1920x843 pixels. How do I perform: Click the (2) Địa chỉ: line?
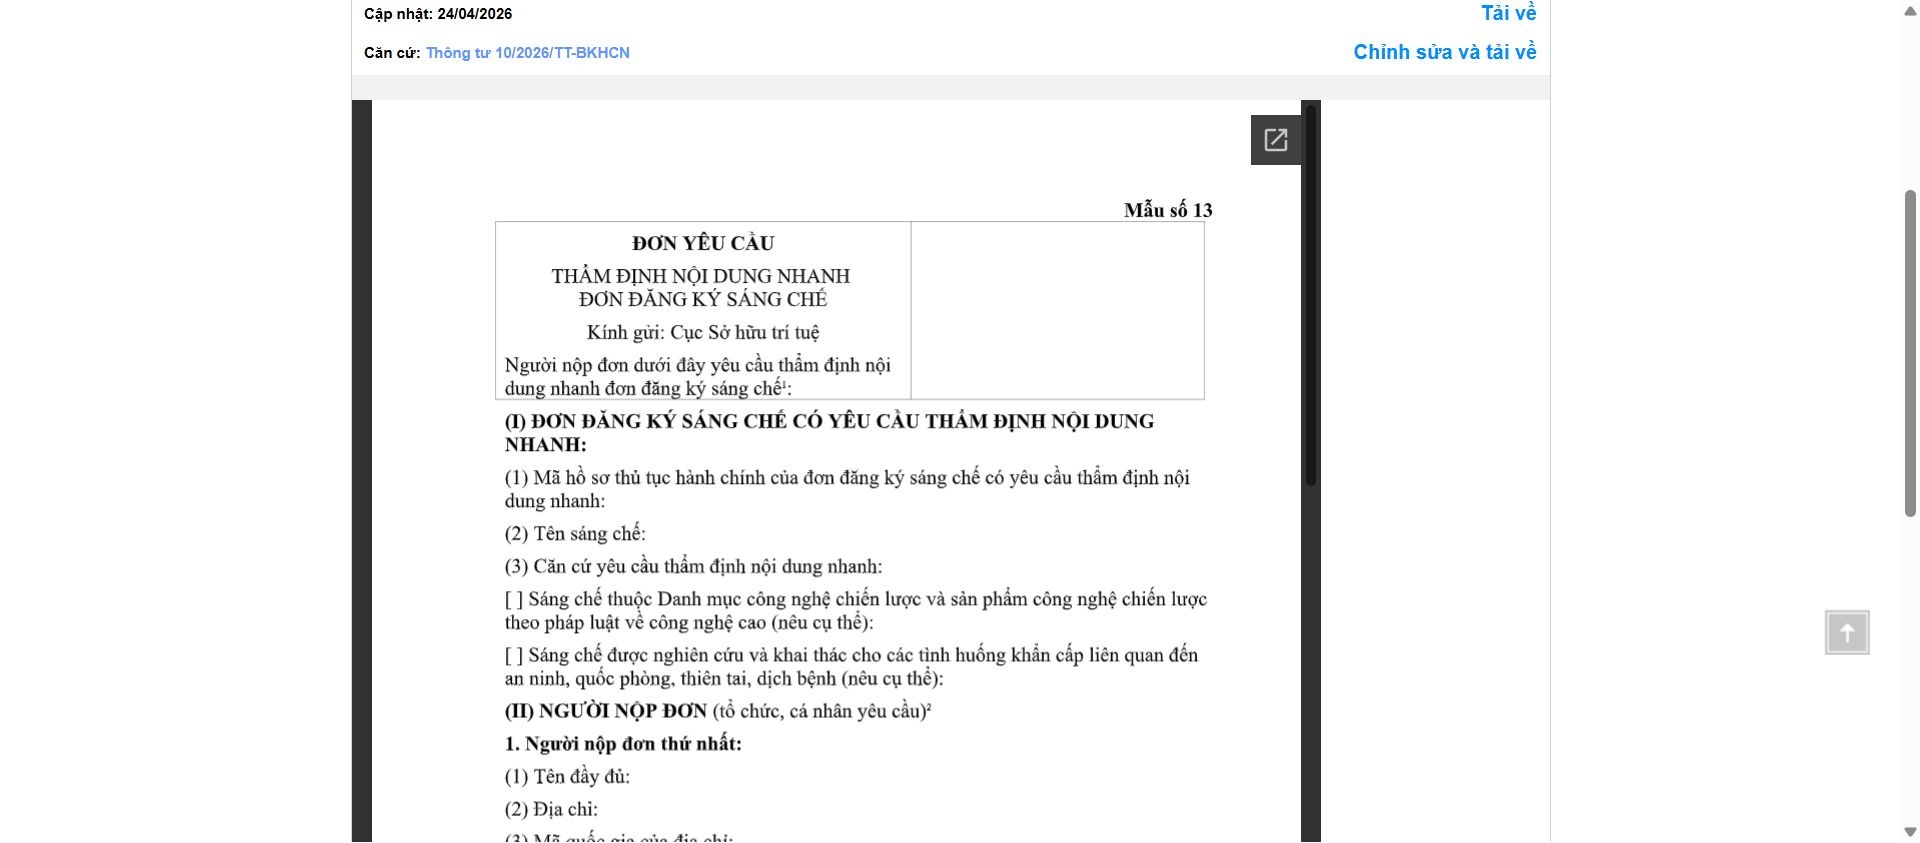[x=551, y=810]
